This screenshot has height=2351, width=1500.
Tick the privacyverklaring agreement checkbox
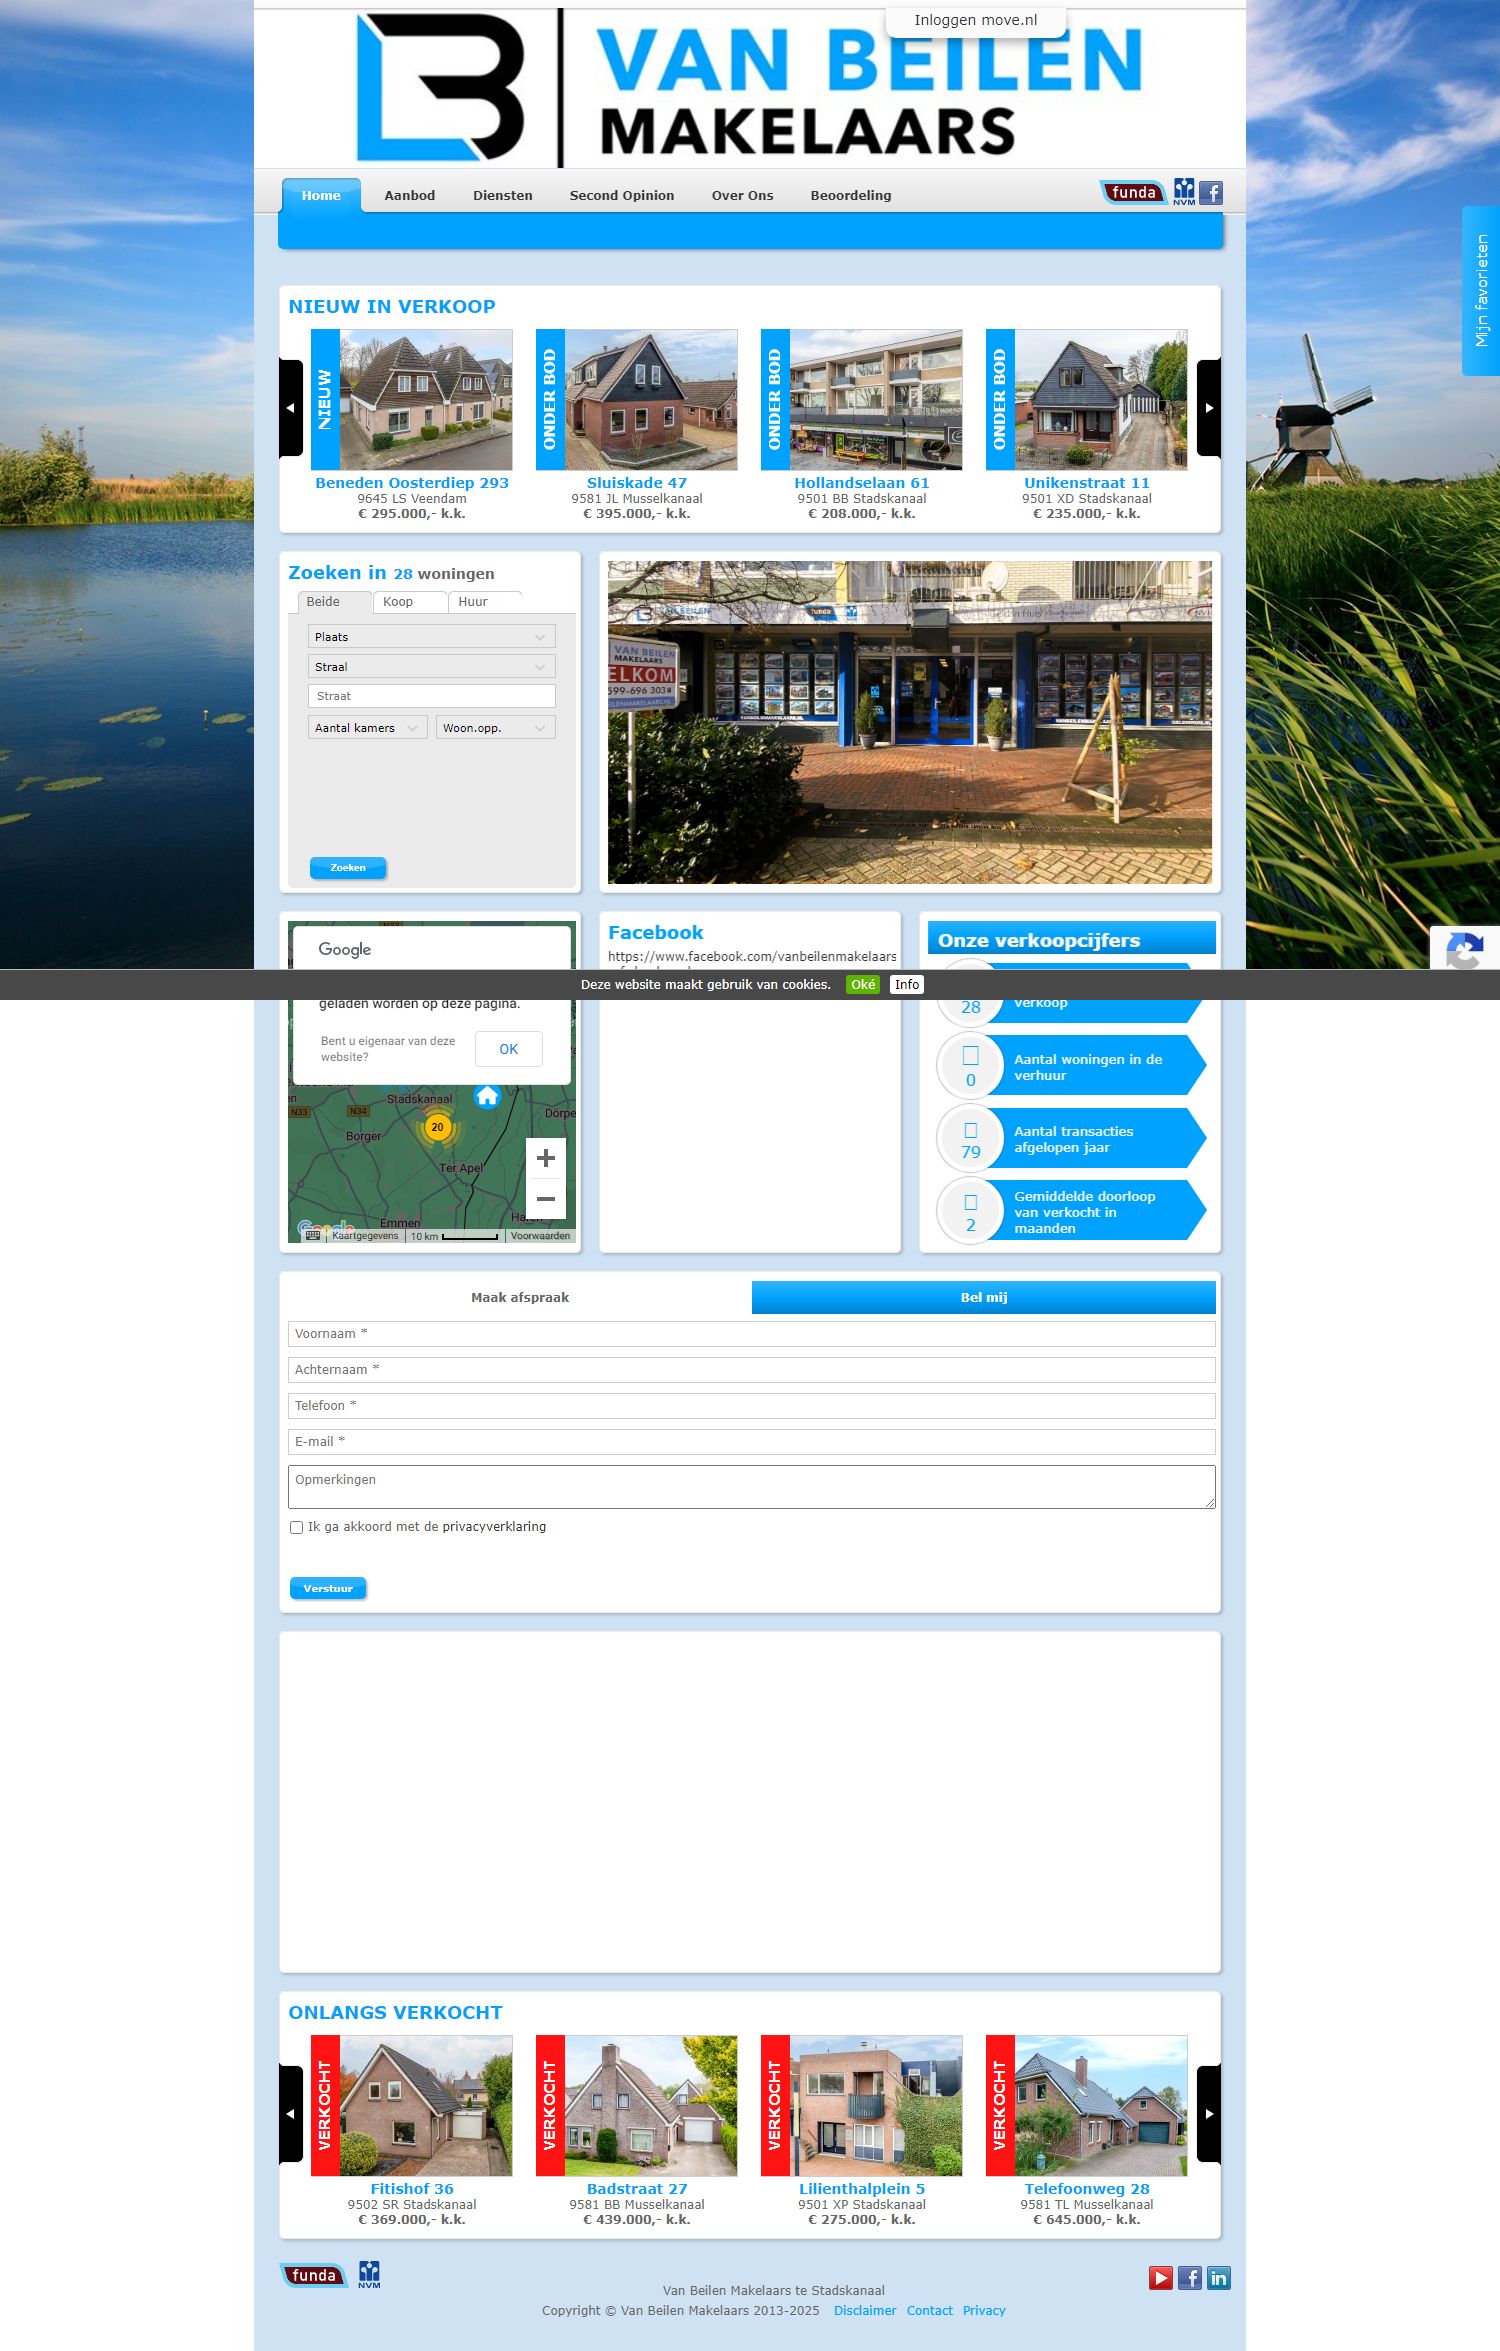(296, 1527)
